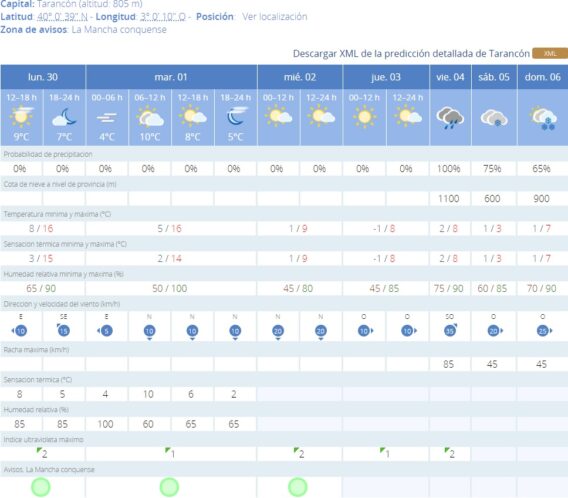Click green warning circle for Tuesday 01
568x498 pixels.
(169, 487)
